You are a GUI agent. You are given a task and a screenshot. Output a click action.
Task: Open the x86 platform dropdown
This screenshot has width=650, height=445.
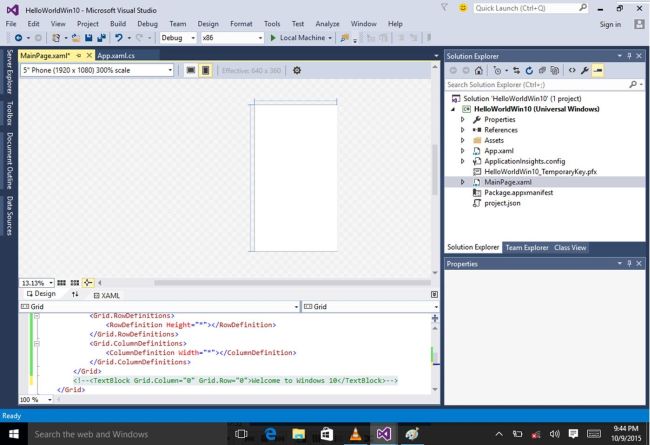(x=232, y=38)
